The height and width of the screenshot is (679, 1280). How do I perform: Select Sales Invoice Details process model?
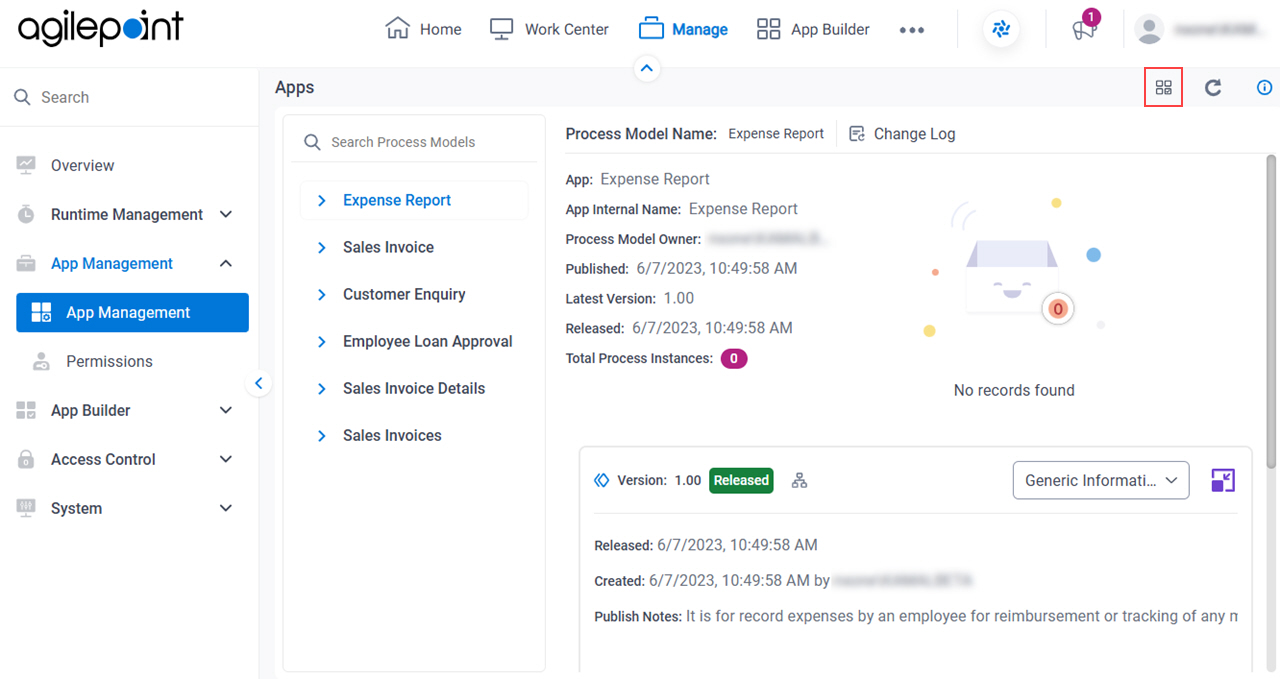coord(414,388)
